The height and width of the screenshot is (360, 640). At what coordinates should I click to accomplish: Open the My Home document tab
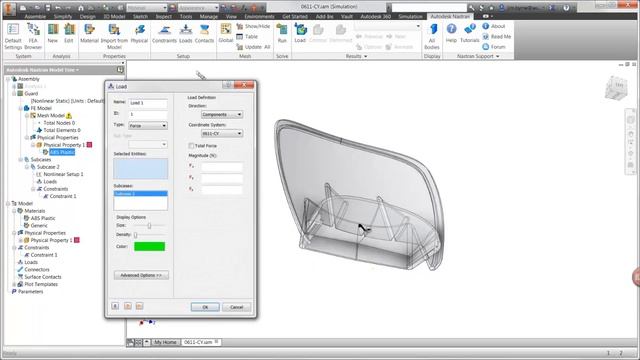point(165,342)
